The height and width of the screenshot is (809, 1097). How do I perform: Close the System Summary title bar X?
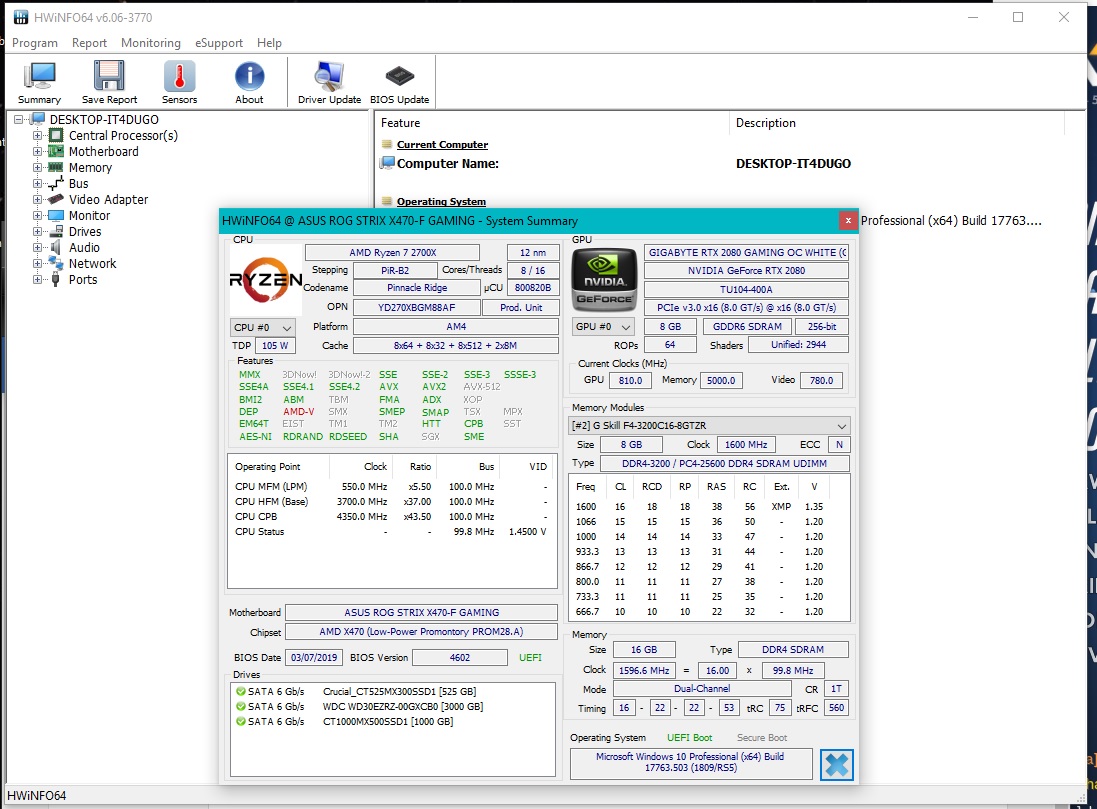point(848,220)
